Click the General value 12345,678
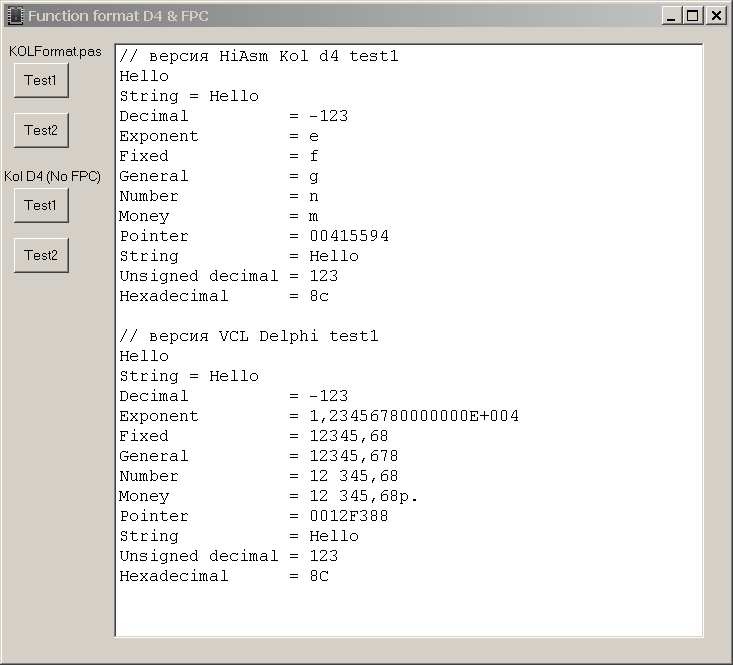 (354, 456)
